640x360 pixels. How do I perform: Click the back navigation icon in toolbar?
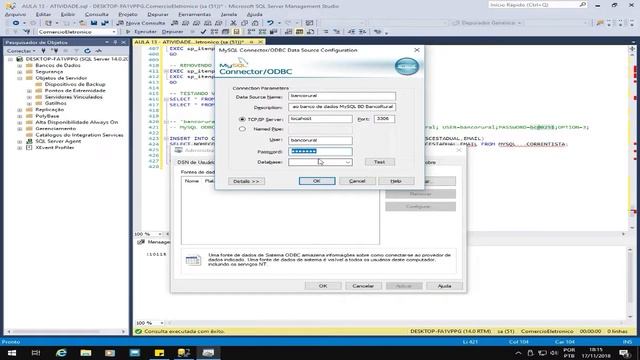tap(16, 23)
